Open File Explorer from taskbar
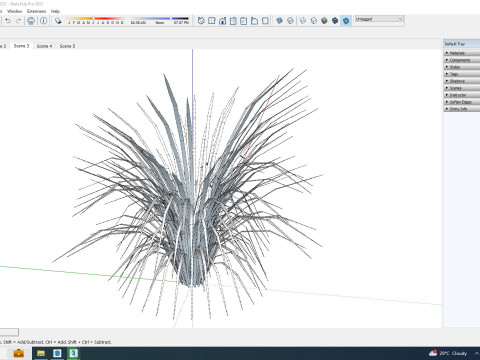Image resolution: width=480 pixels, height=360 pixels. coord(41,353)
